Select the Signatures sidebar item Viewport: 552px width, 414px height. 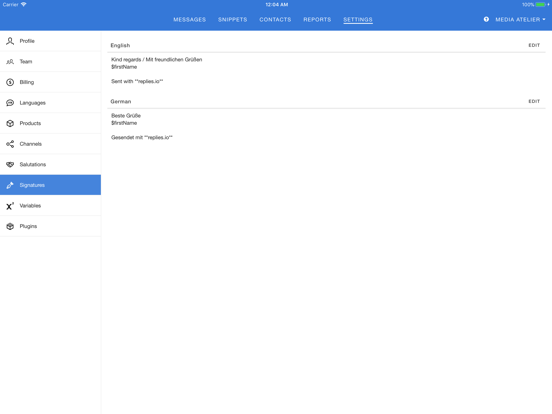coord(50,185)
